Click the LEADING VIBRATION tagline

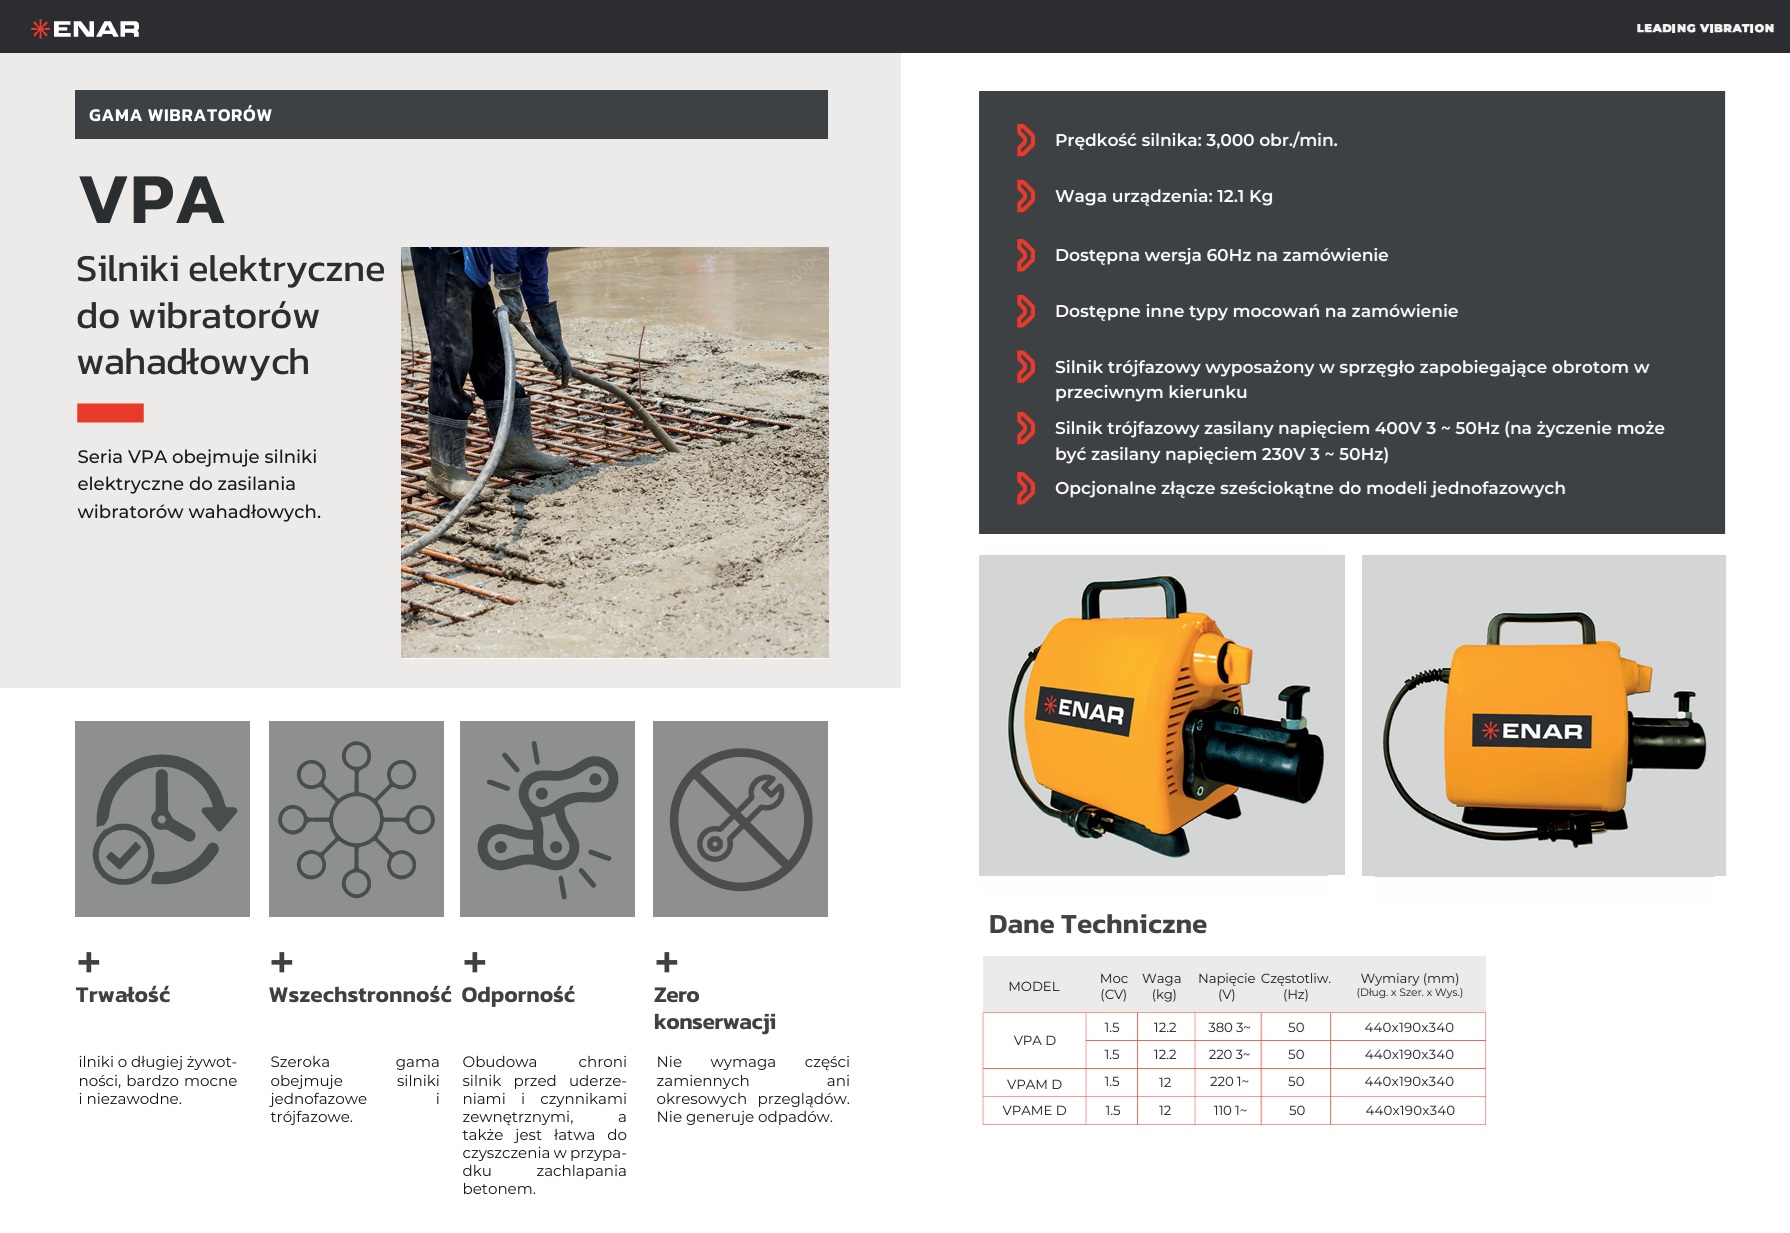[x=1704, y=28]
